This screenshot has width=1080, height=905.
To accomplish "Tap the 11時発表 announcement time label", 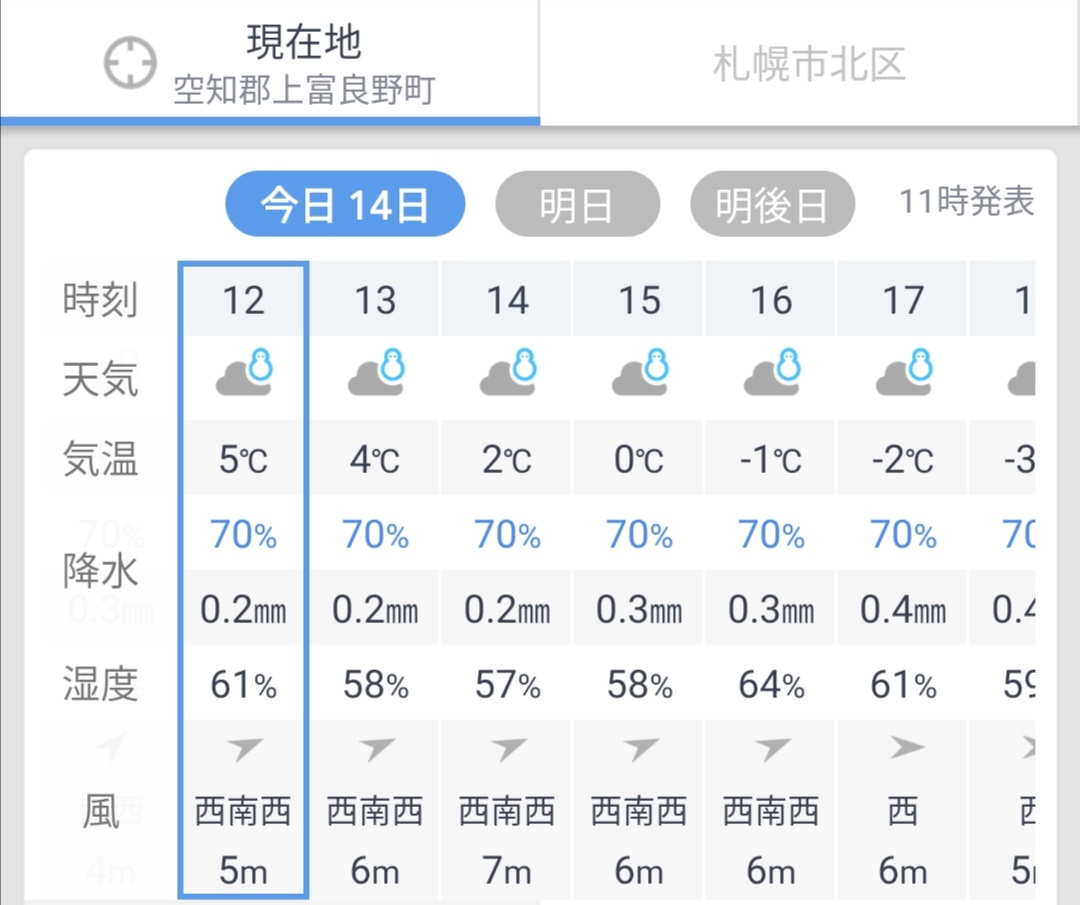I will pyautogui.click(x=966, y=202).
